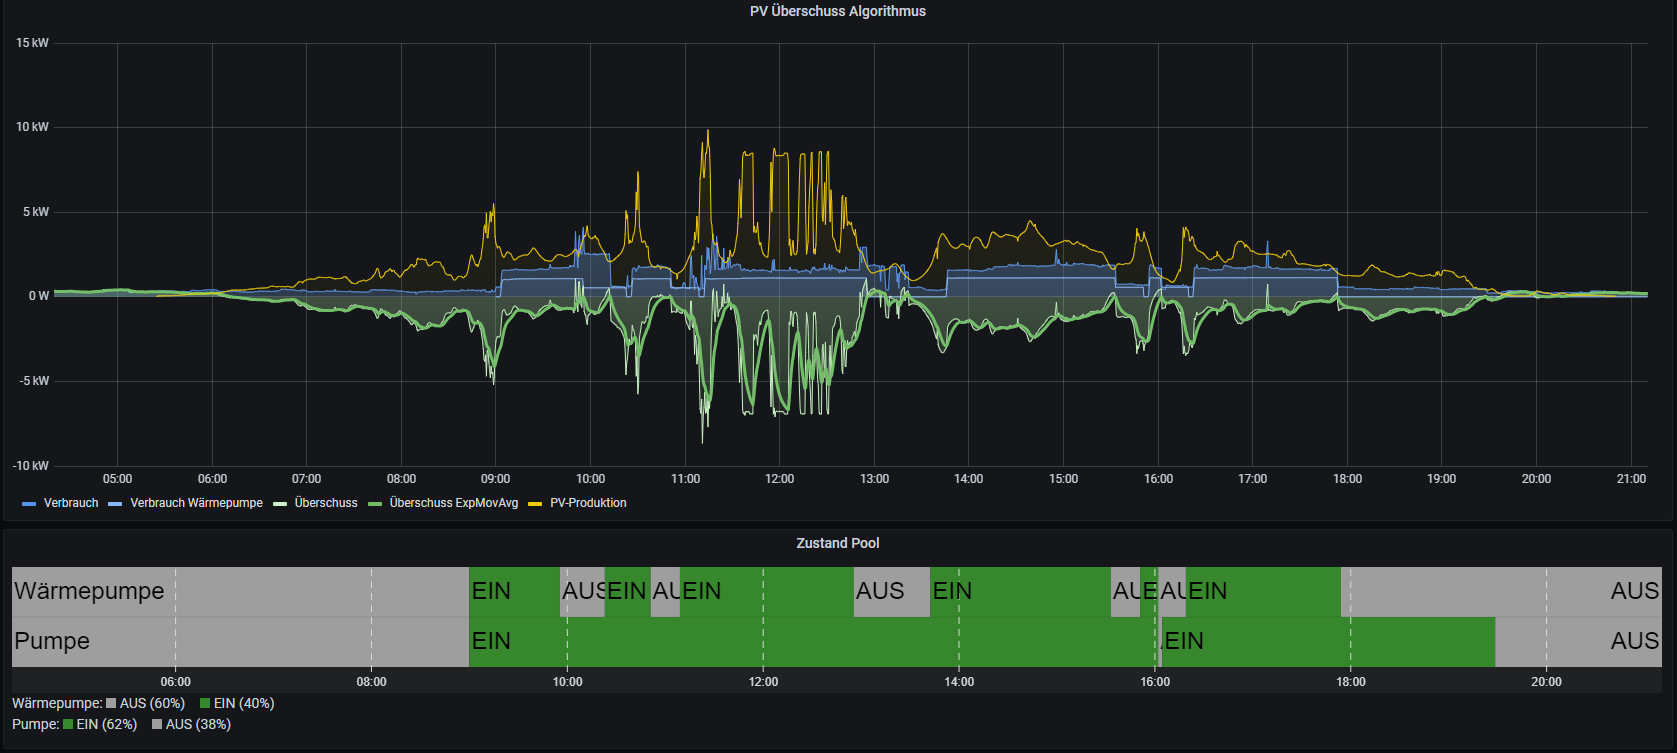Toggle the Überschuss series legend label

click(x=326, y=503)
